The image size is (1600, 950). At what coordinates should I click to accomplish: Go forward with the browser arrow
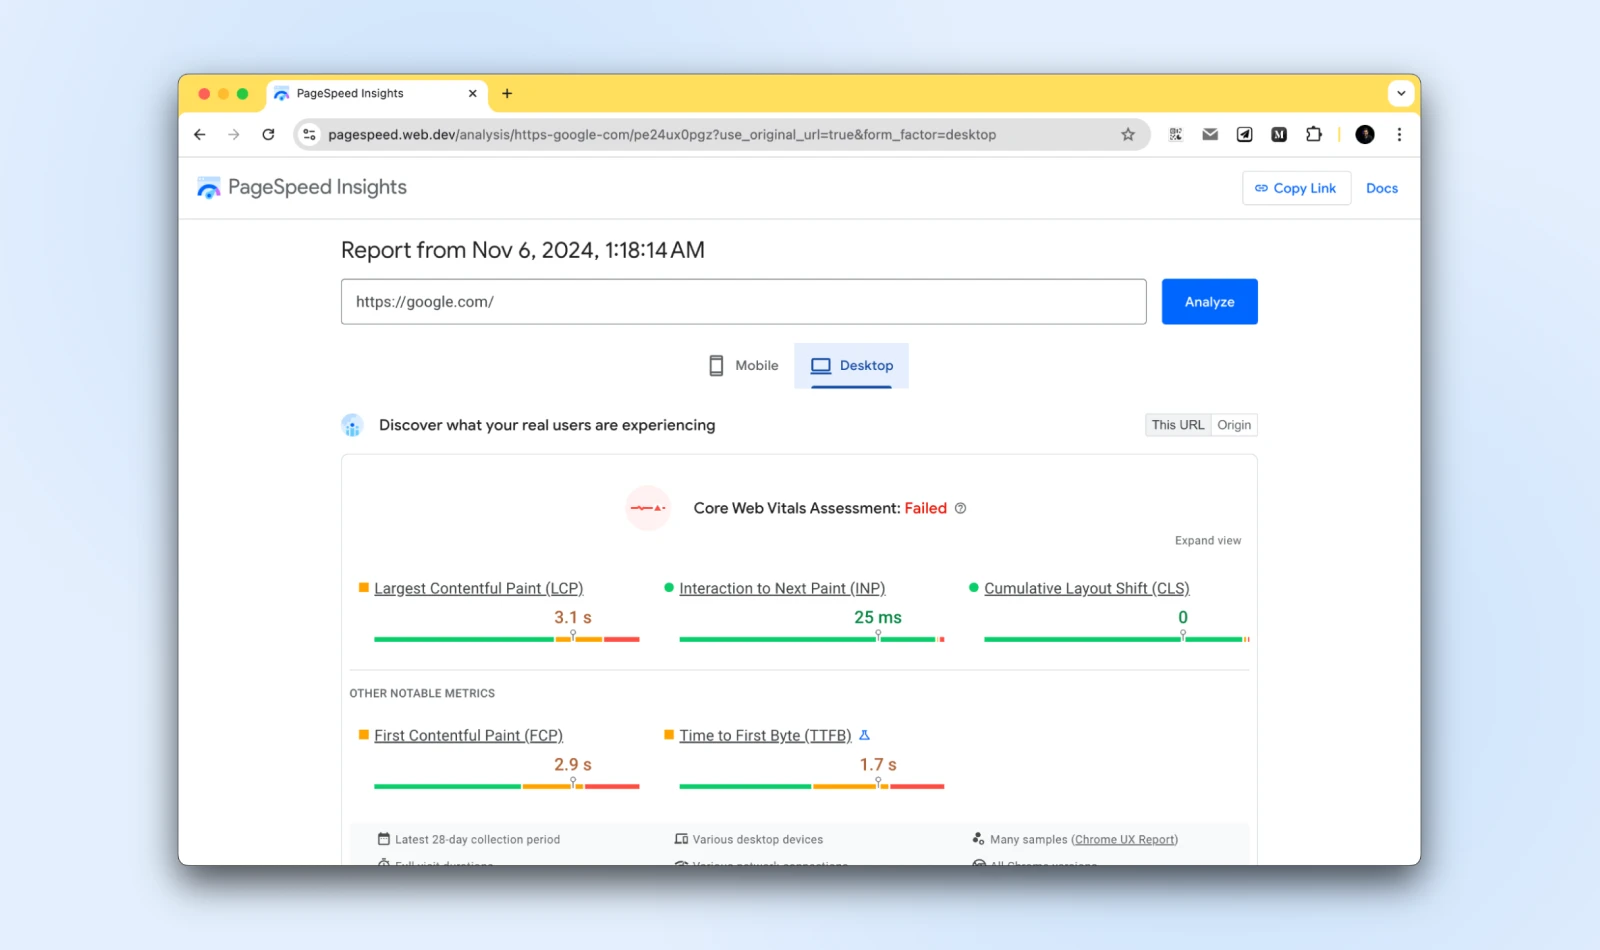tap(234, 134)
